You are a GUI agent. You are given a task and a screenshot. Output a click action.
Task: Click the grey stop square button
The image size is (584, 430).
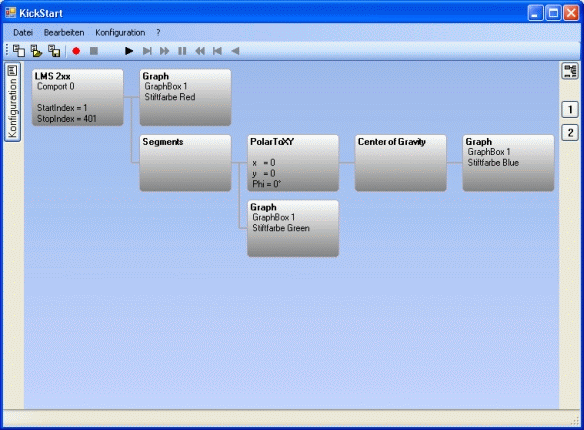coord(94,51)
